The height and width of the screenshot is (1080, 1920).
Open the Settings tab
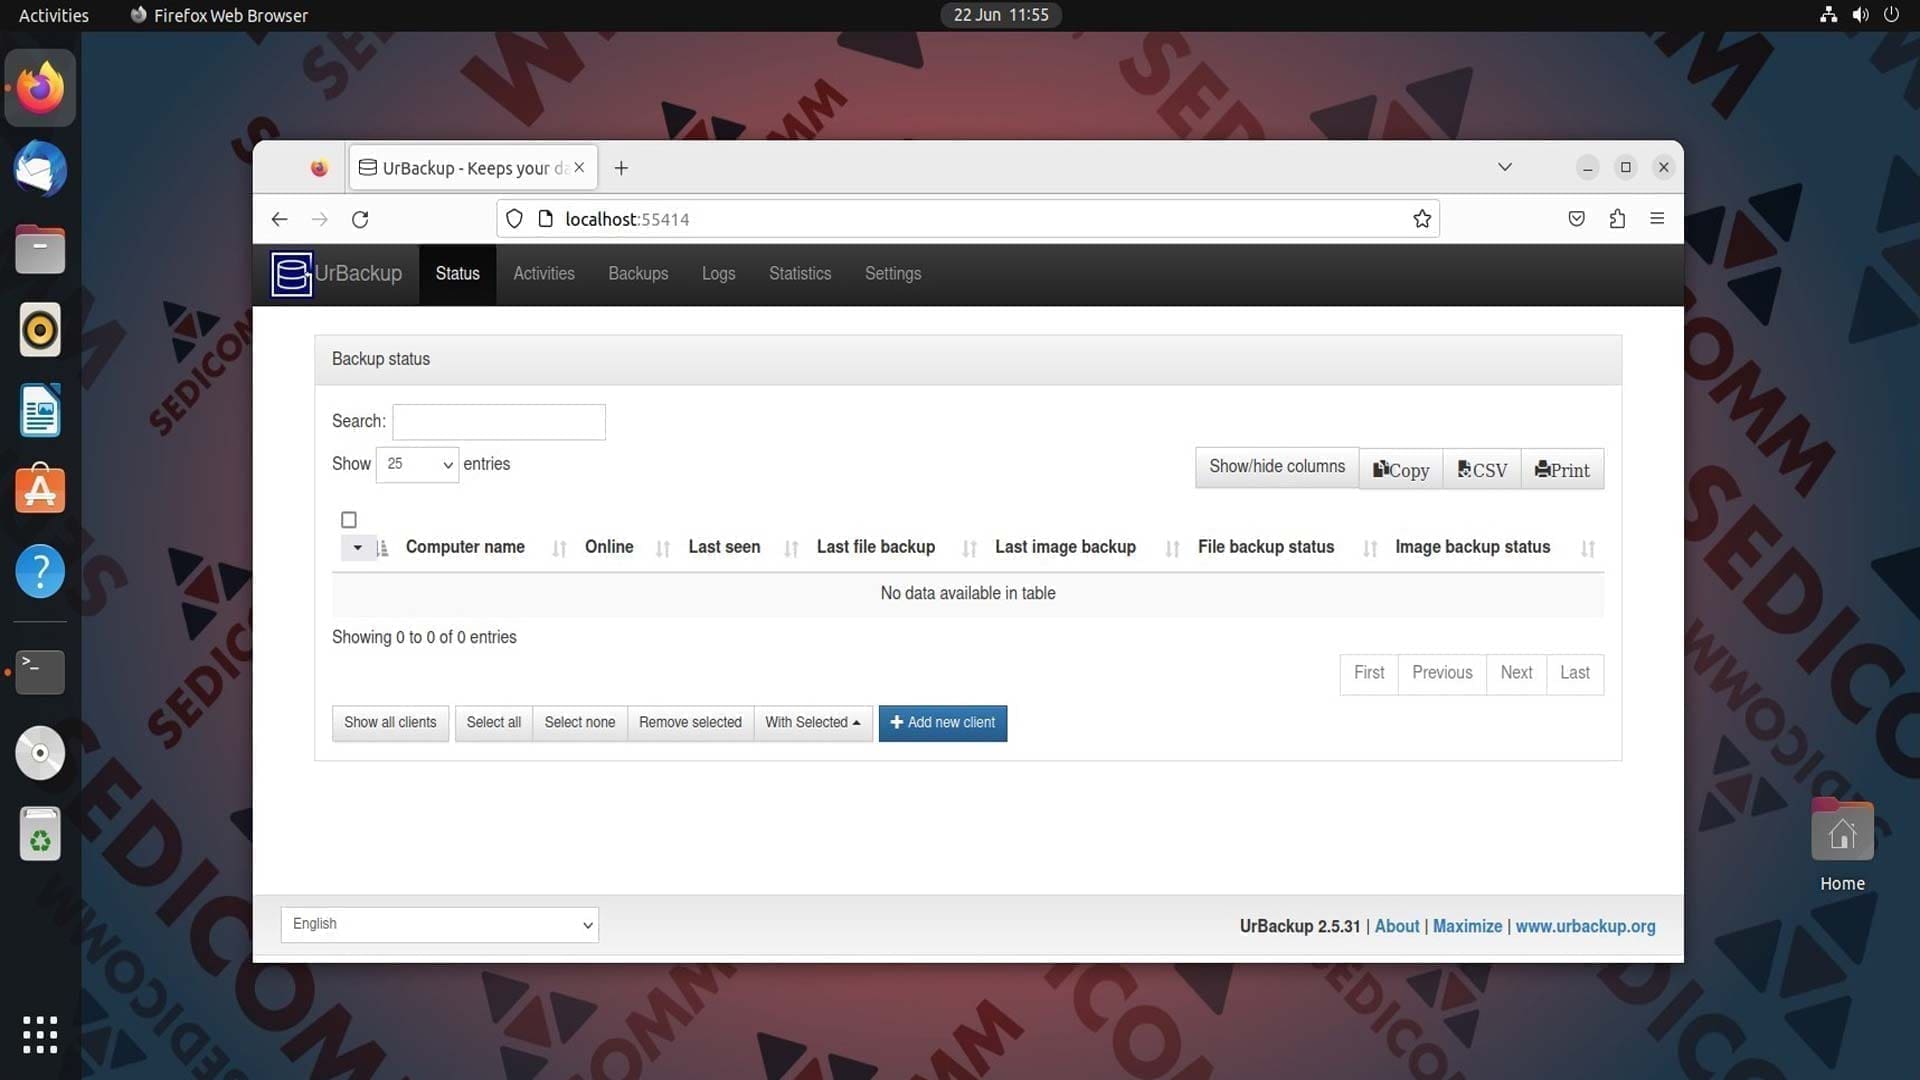pos(893,274)
